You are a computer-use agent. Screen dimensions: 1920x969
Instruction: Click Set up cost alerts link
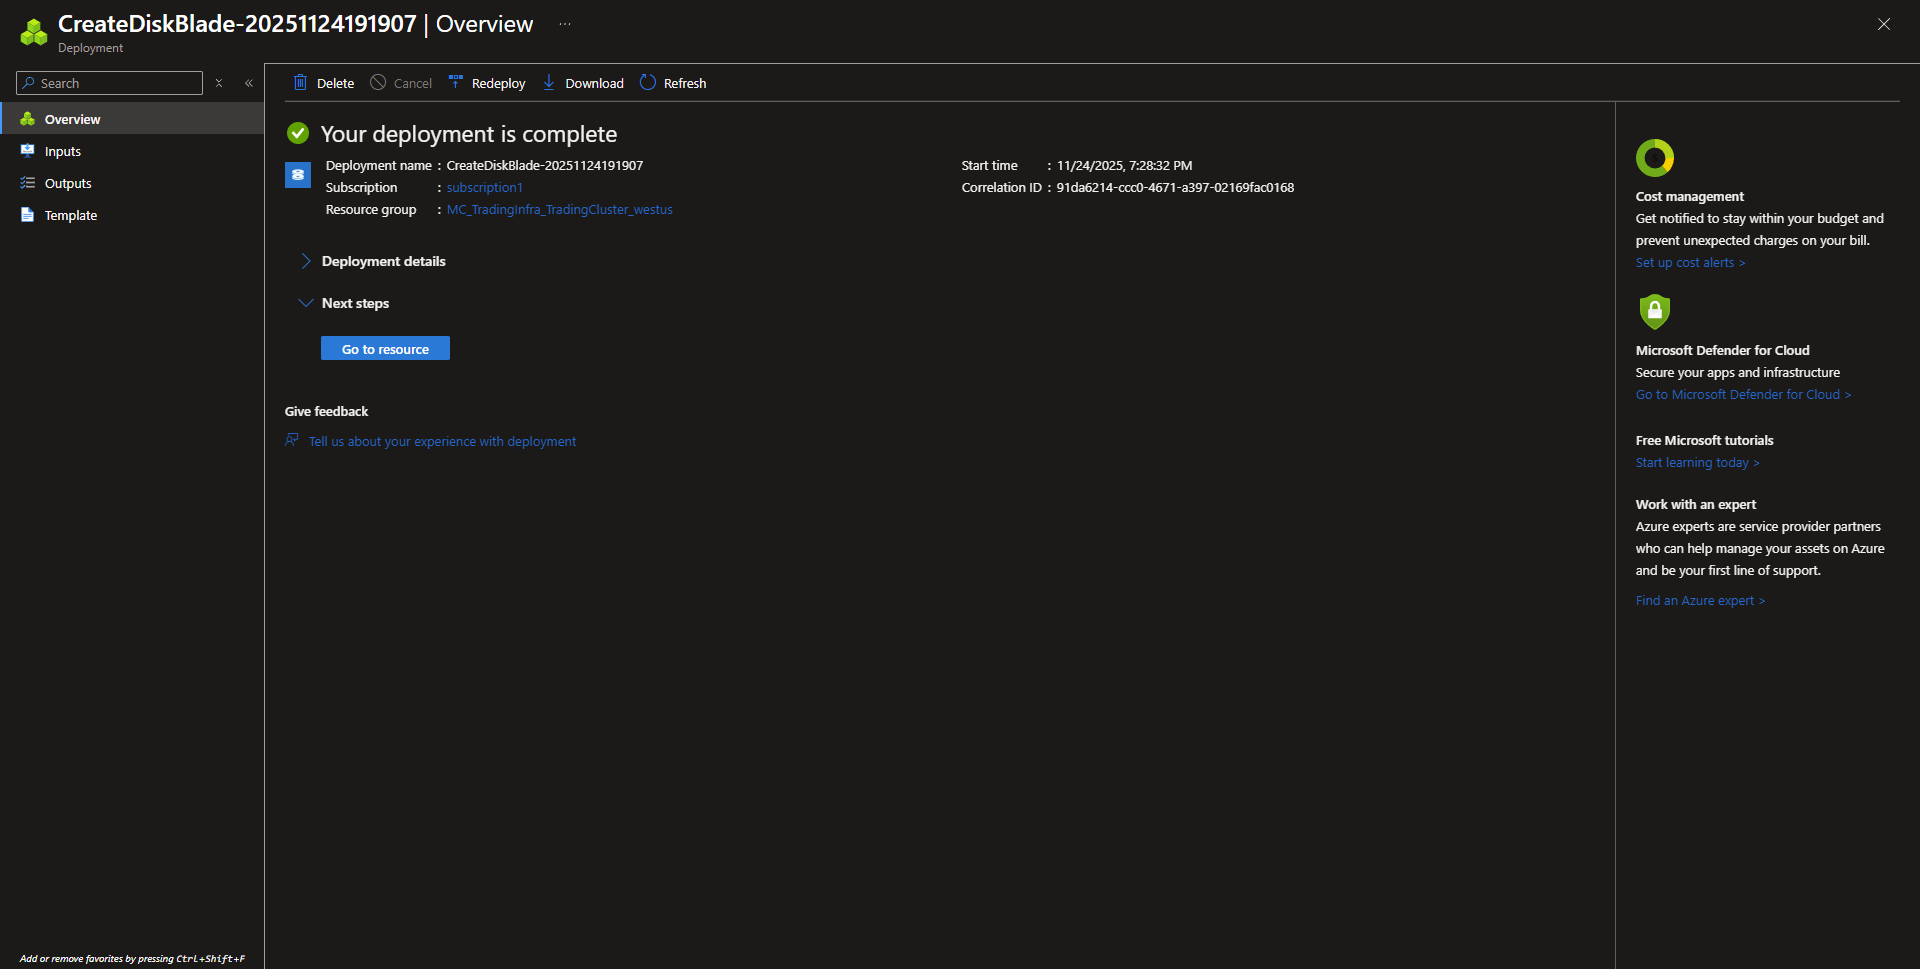[x=1689, y=262]
